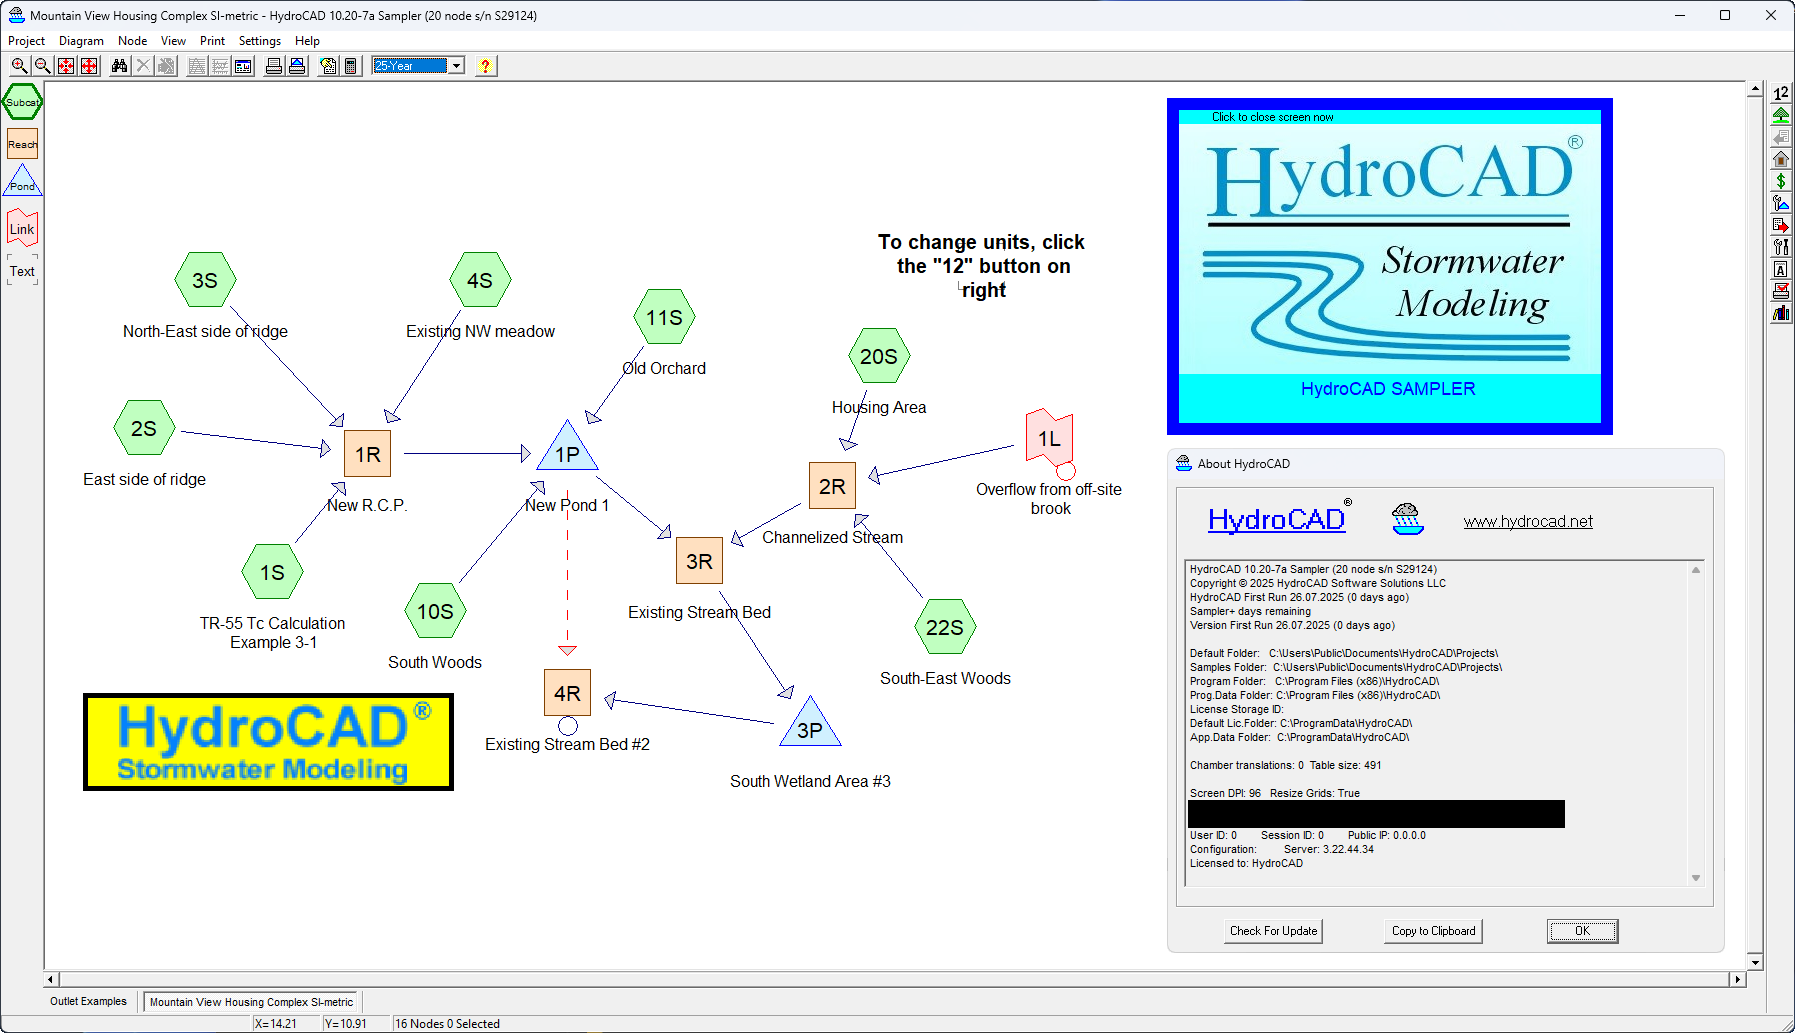Screen dimensions: 1795x1033
Task: Click the Find binoculars icon
Action: pyautogui.click(x=119, y=66)
